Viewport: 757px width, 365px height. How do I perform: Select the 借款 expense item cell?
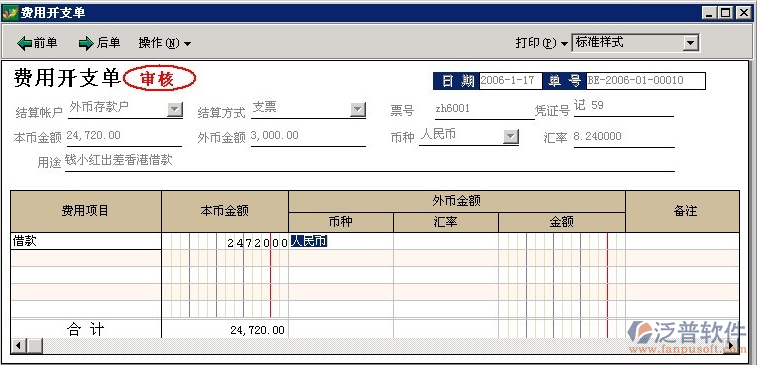pos(86,241)
